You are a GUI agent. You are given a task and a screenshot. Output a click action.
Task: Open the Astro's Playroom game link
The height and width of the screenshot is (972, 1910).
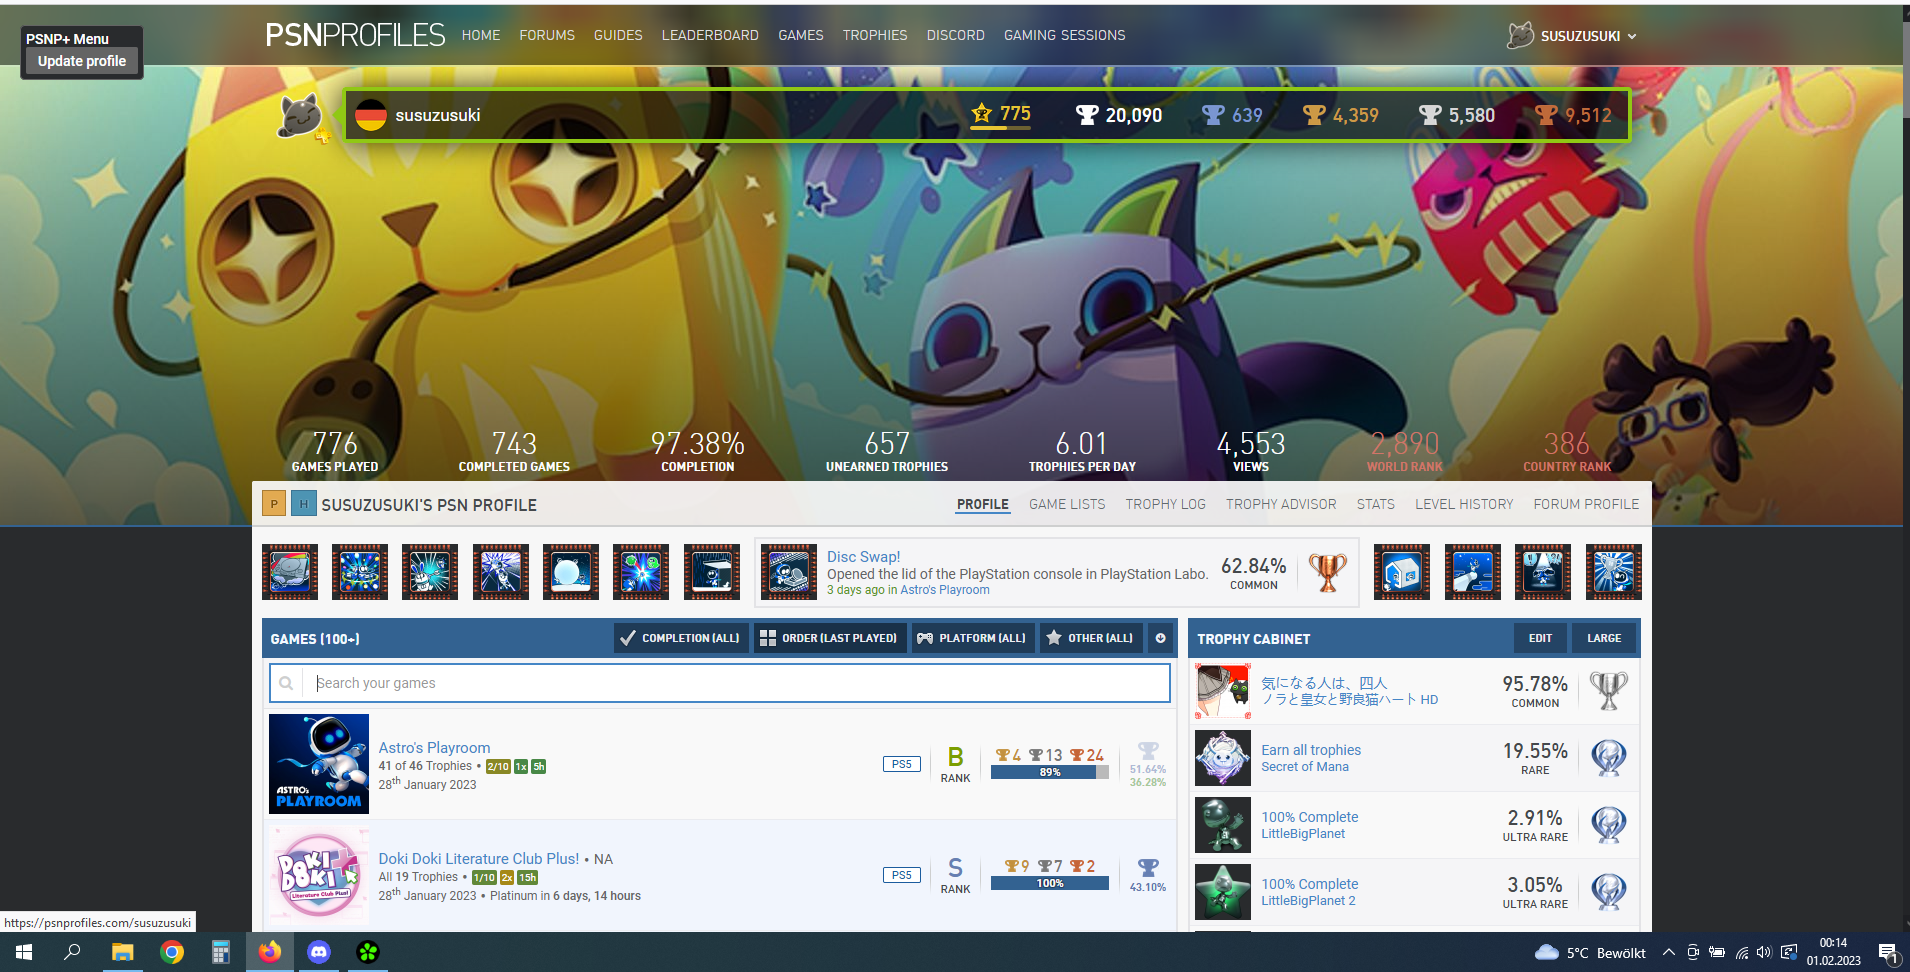click(x=434, y=747)
